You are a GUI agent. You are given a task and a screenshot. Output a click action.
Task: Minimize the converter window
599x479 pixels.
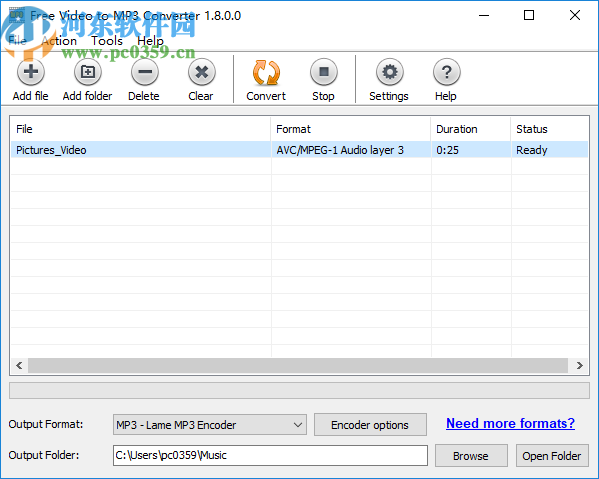pos(484,15)
